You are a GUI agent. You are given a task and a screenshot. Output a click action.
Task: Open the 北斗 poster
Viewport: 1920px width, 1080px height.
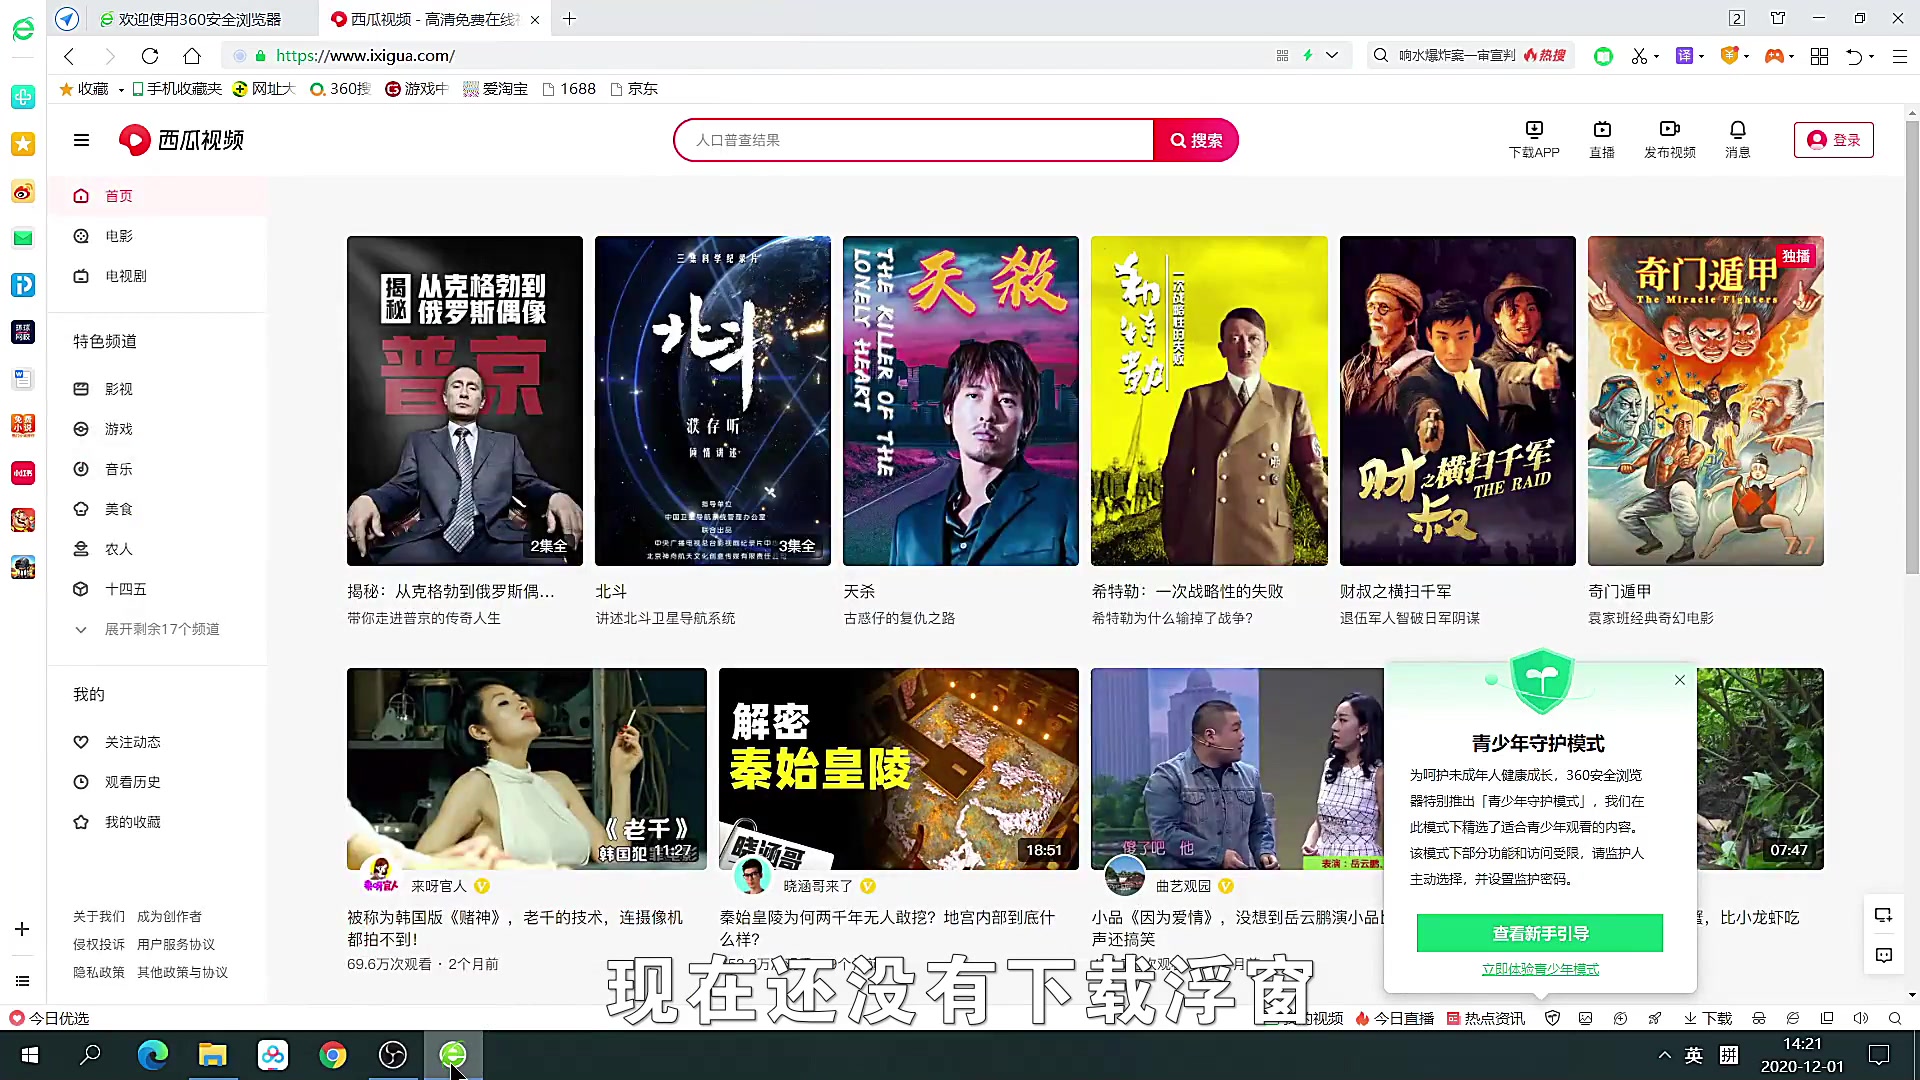pos(713,401)
